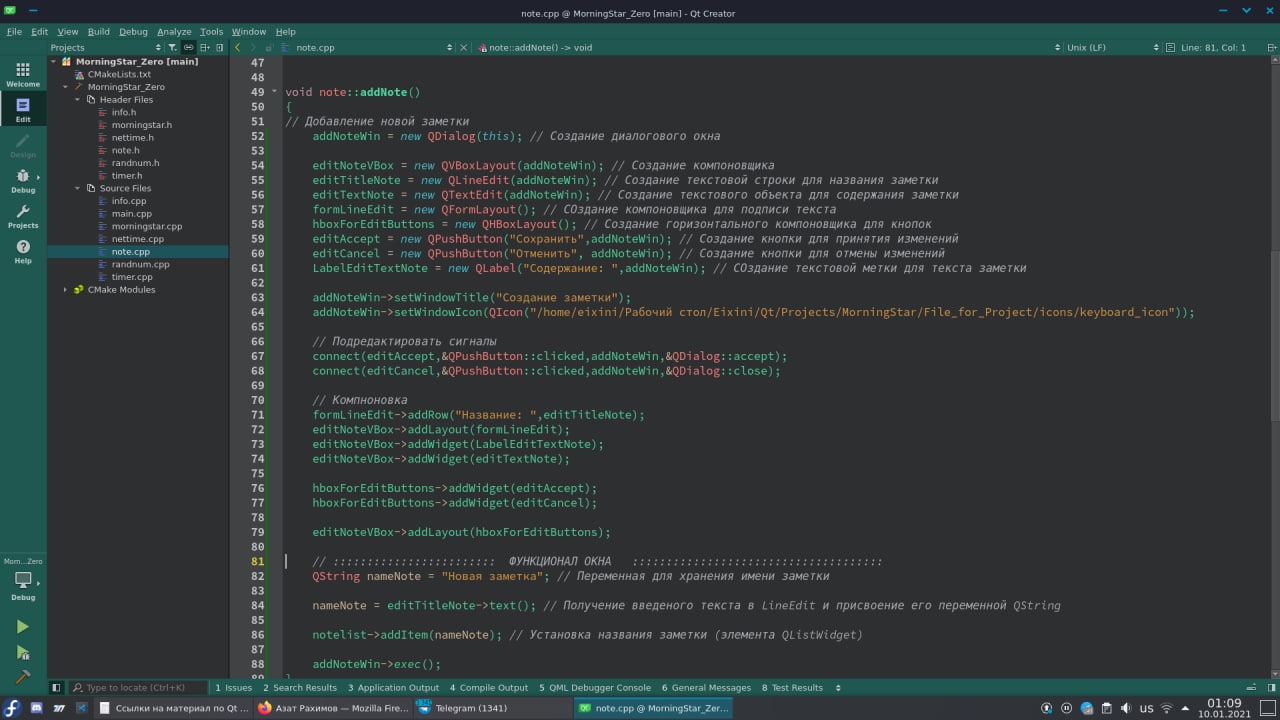Open the Tools menu
The height and width of the screenshot is (720, 1280).
211,32
